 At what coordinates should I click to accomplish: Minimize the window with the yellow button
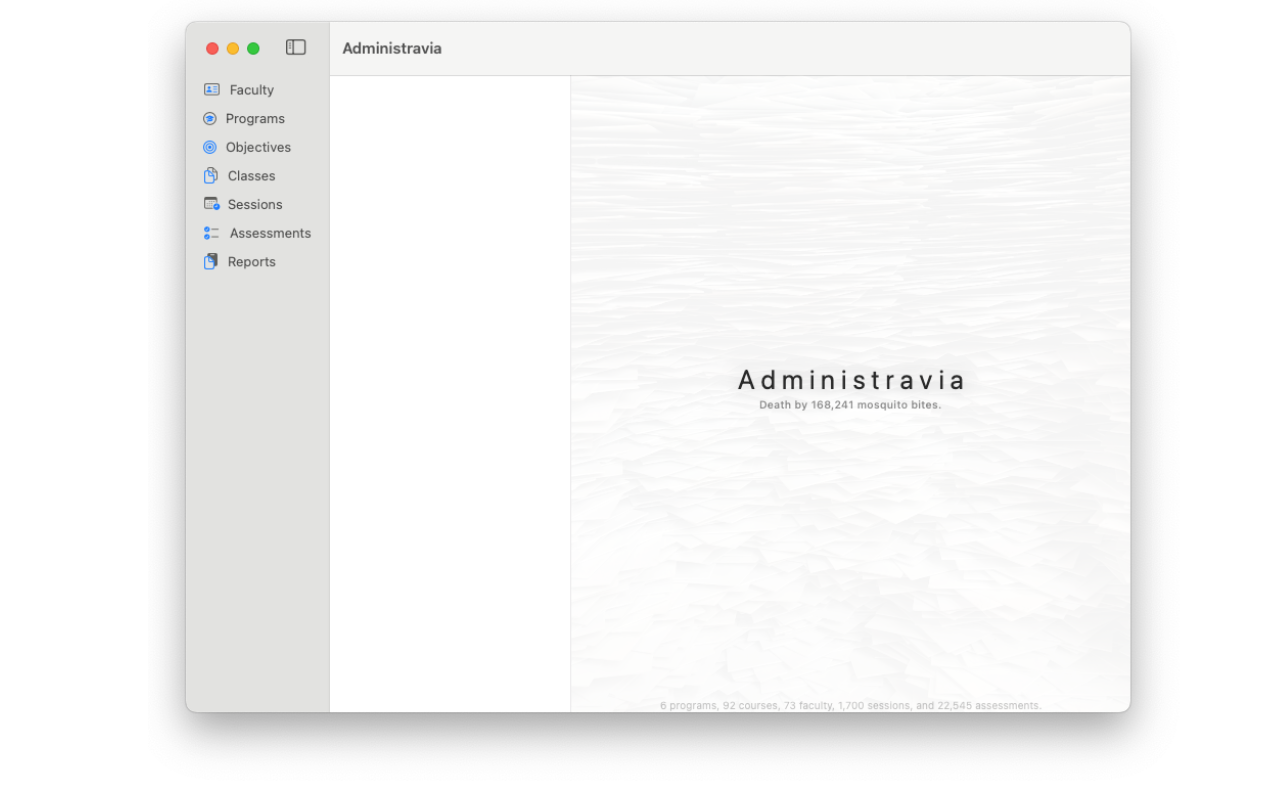[x=232, y=47]
